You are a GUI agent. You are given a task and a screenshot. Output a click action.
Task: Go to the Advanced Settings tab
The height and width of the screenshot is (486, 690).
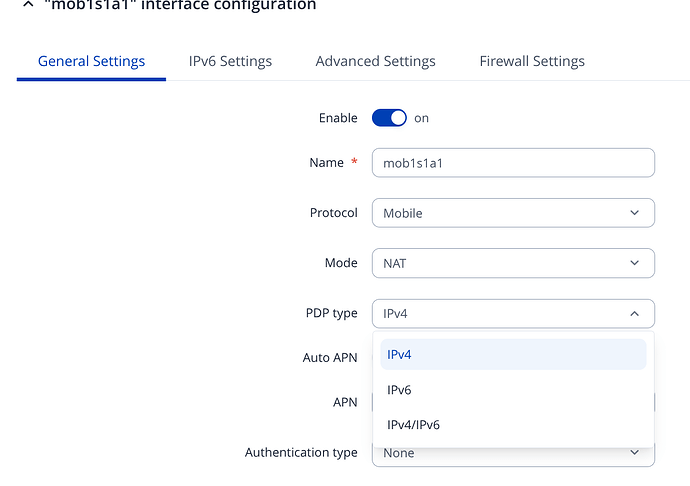tap(375, 61)
